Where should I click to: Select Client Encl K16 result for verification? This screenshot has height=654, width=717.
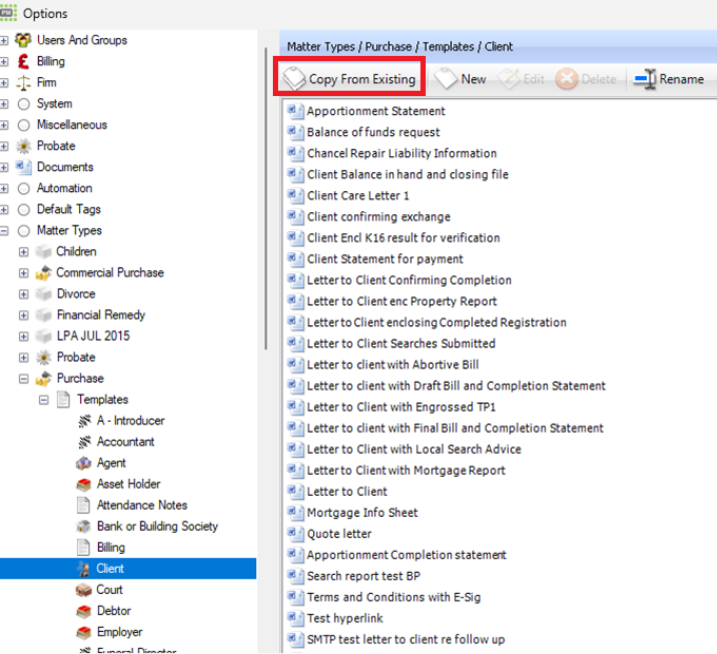click(x=403, y=238)
